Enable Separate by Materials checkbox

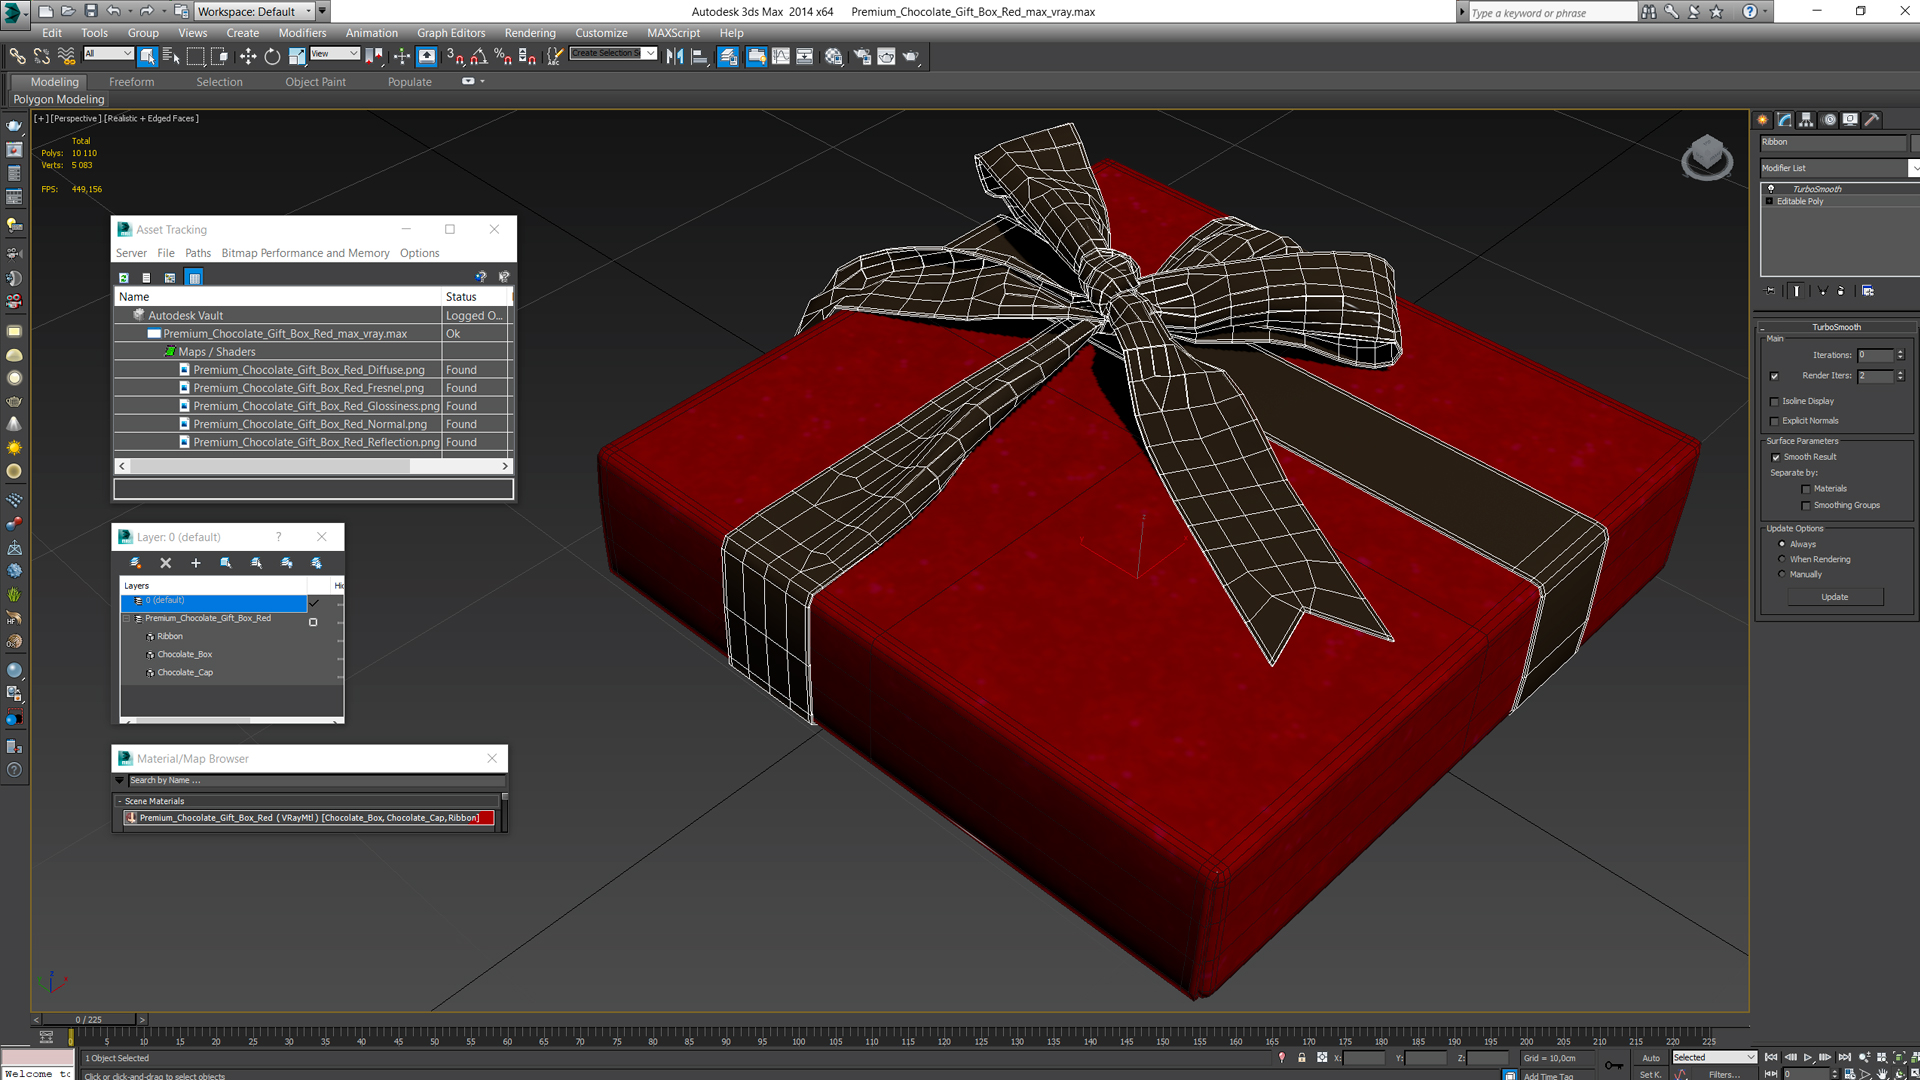tap(1806, 489)
